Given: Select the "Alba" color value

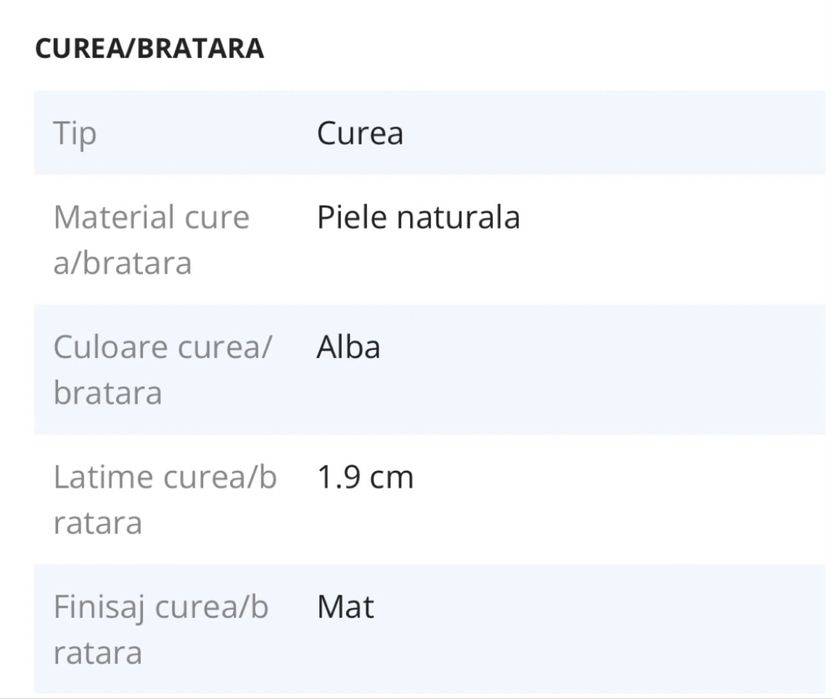Looking at the screenshot, I should click(x=348, y=347).
